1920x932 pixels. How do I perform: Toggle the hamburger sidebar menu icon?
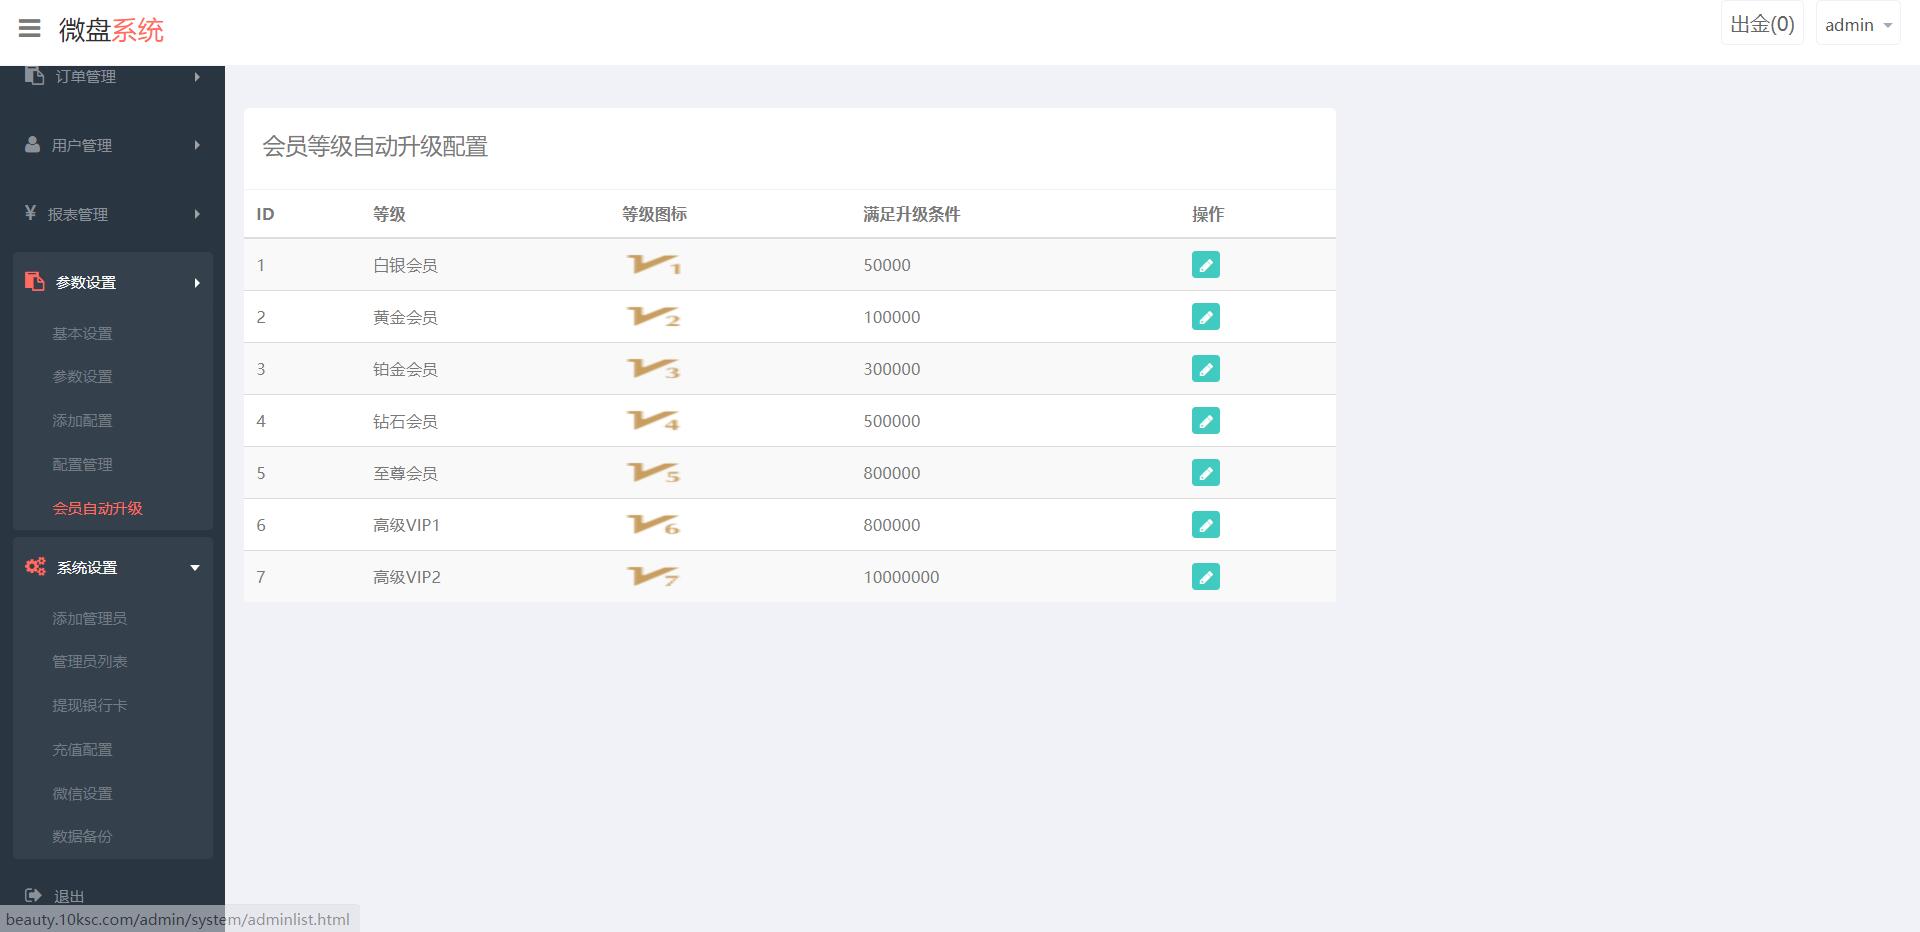pos(30,29)
